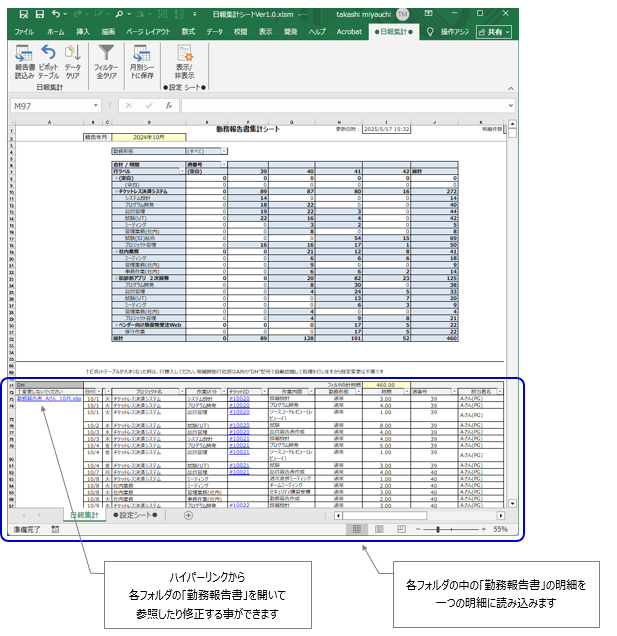
Task: Open the 日付 column filter
Action: tap(99, 391)
